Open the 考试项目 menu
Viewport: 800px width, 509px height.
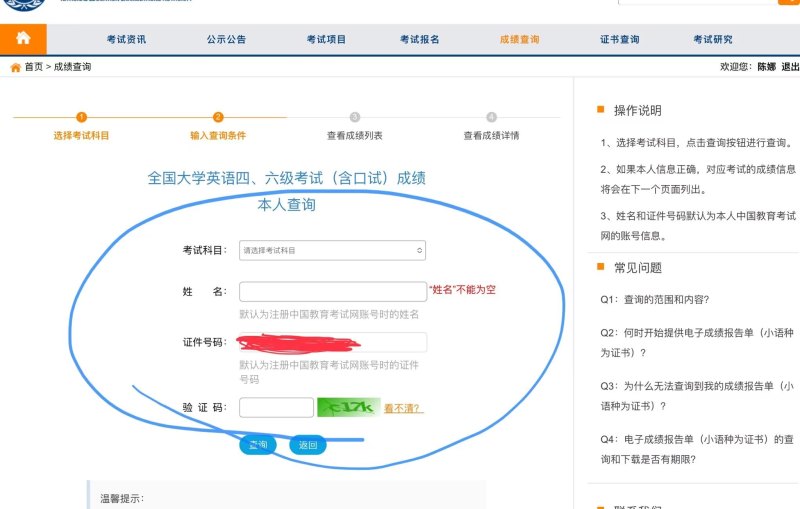click(326, 39)
